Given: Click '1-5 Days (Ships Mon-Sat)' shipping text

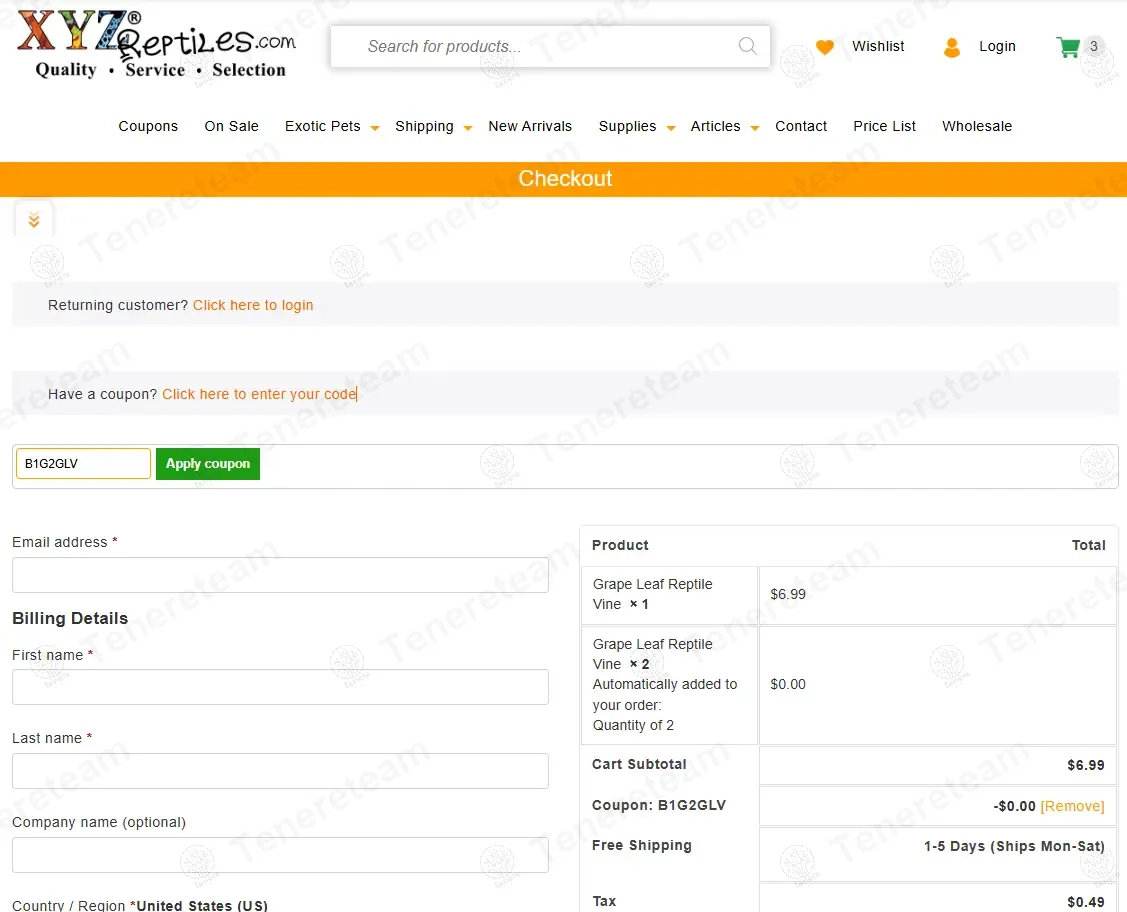Looking at the screenshot, I should click(x=1014, y=846).
